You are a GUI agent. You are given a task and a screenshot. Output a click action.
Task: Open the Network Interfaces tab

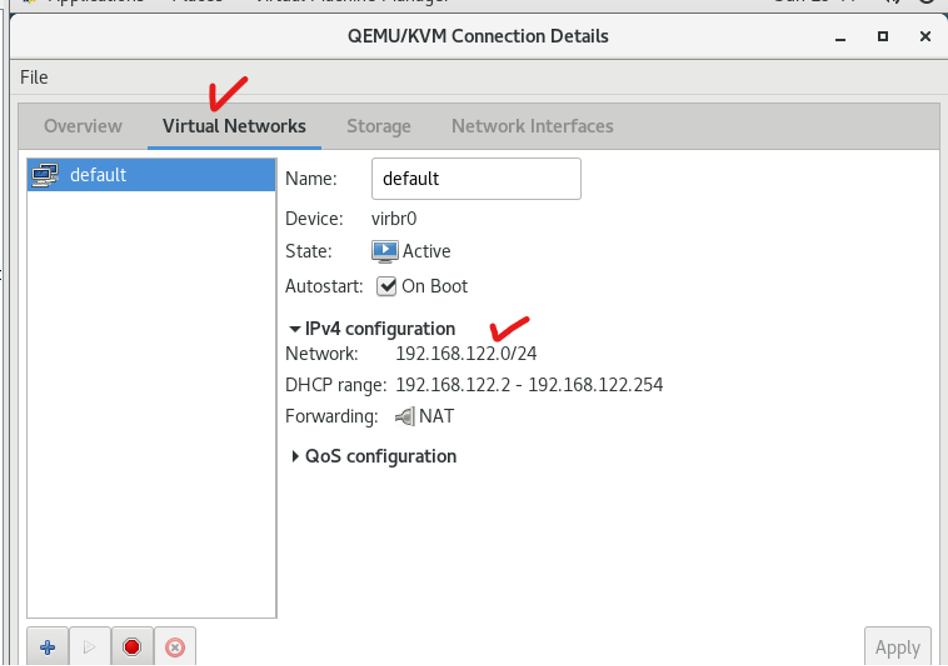click(x=532, y=126)
